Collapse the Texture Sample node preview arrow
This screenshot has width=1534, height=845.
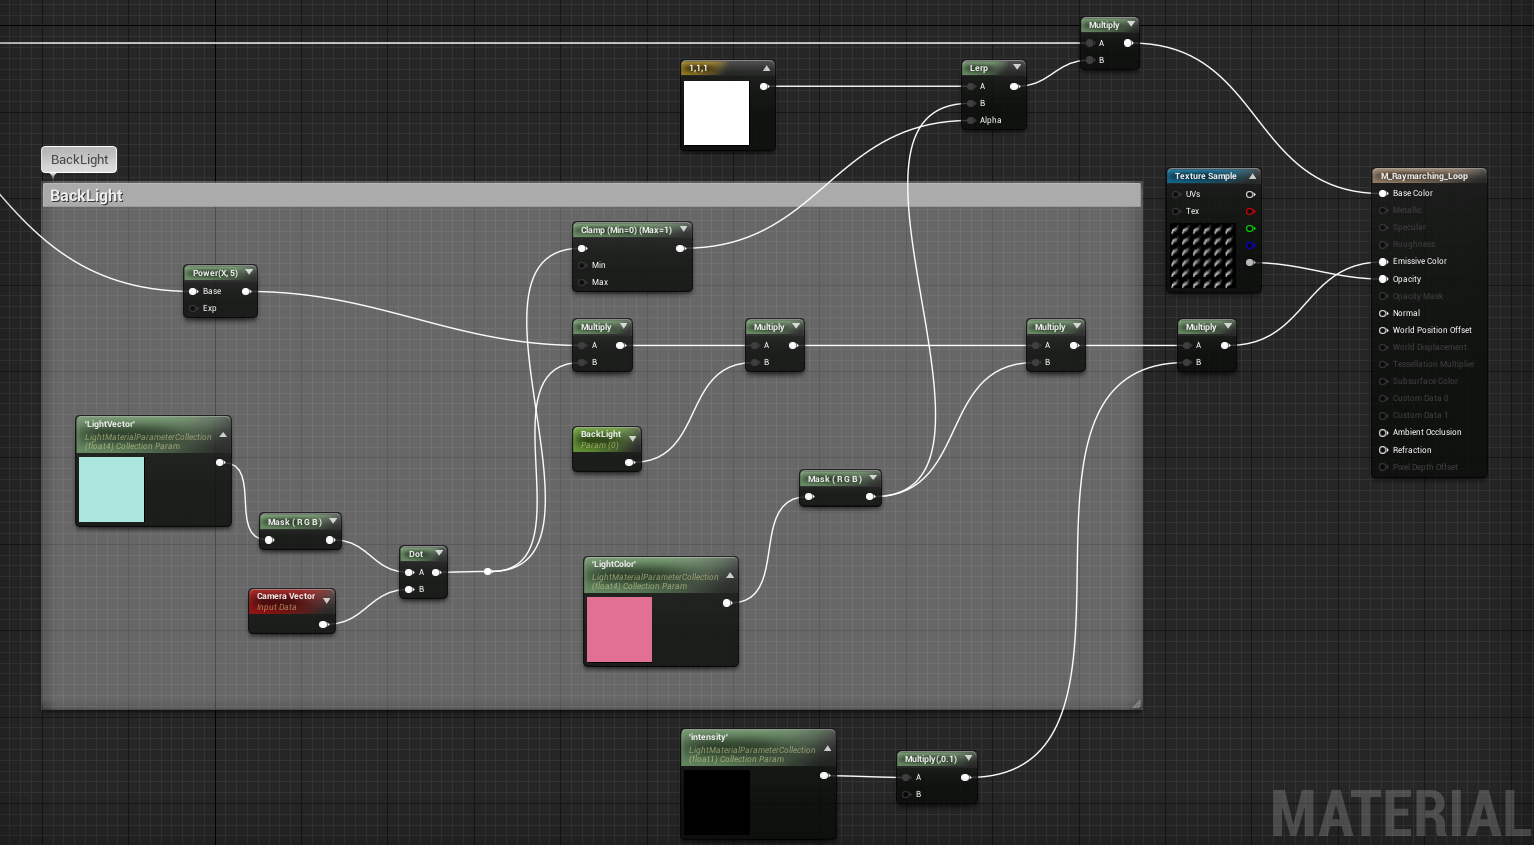tap(1252, 176)
